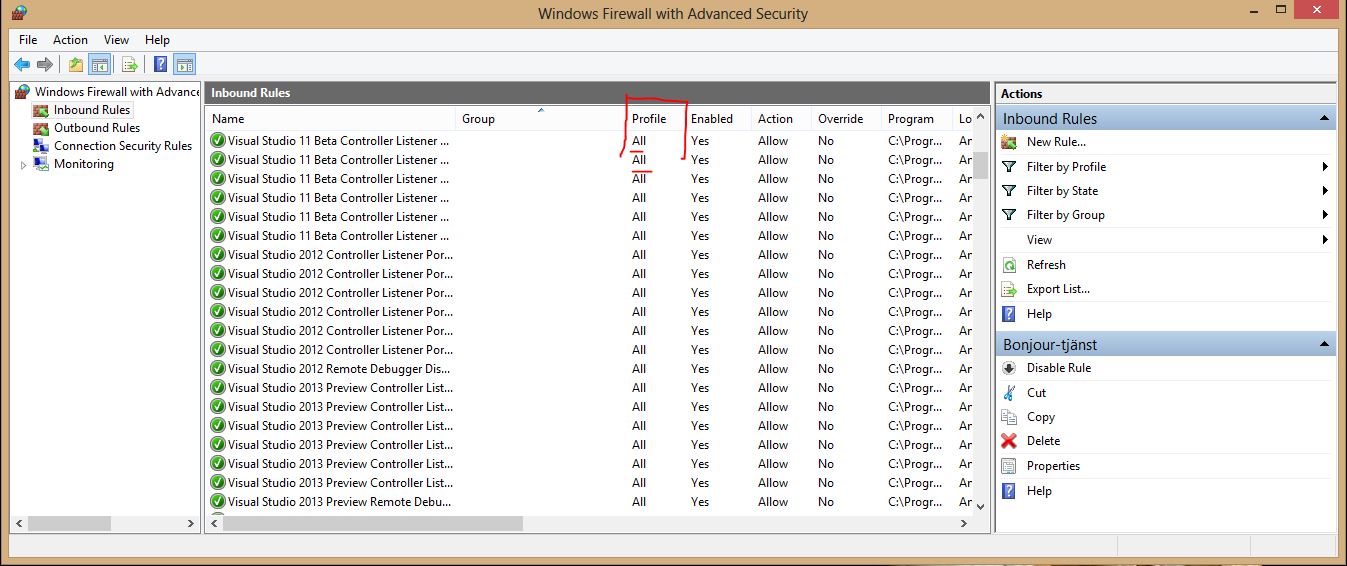
Task: Click the Export List toolbar icon
Action: coord(129,65)
